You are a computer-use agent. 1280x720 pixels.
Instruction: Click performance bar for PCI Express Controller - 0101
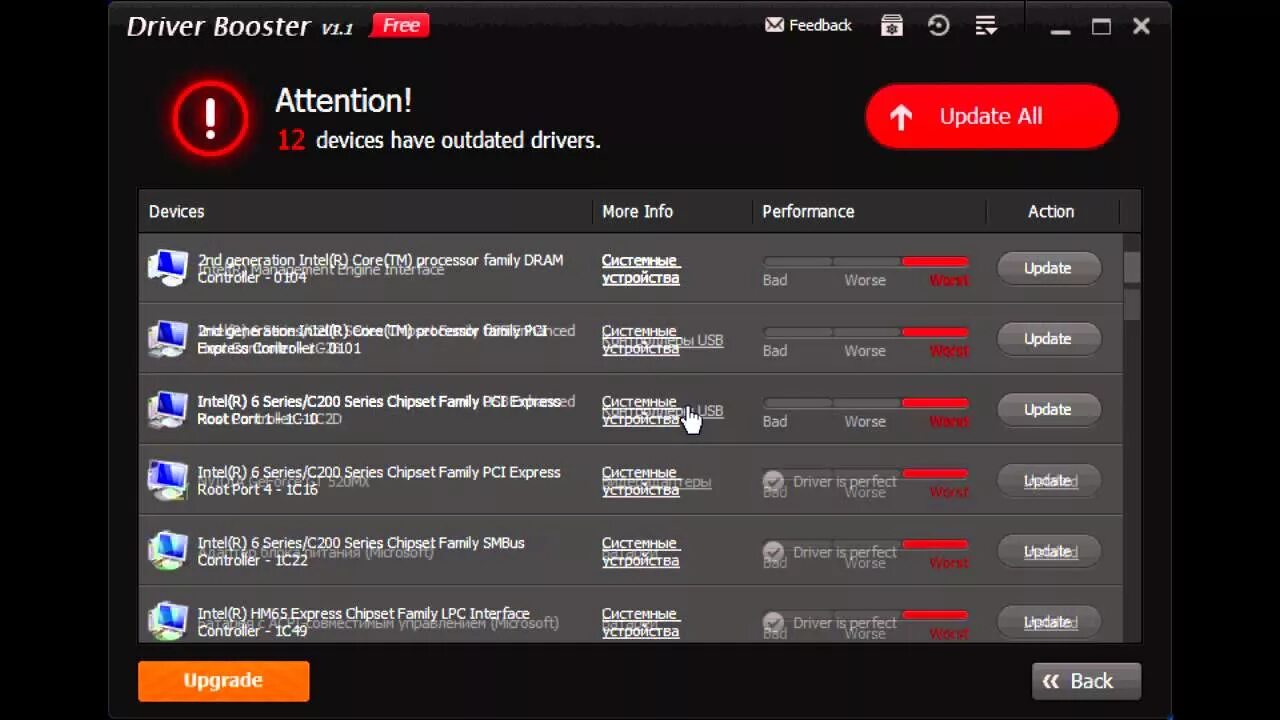[x=866, y=333]
